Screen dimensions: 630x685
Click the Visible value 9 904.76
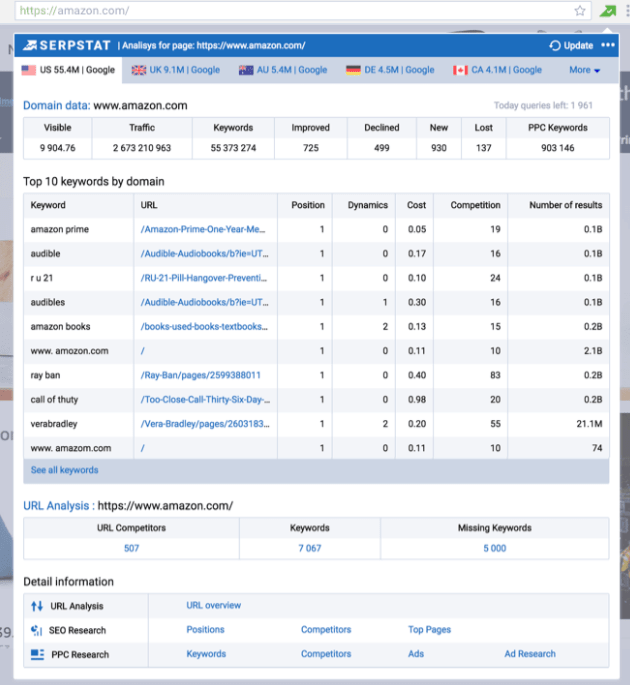point(58,148)
